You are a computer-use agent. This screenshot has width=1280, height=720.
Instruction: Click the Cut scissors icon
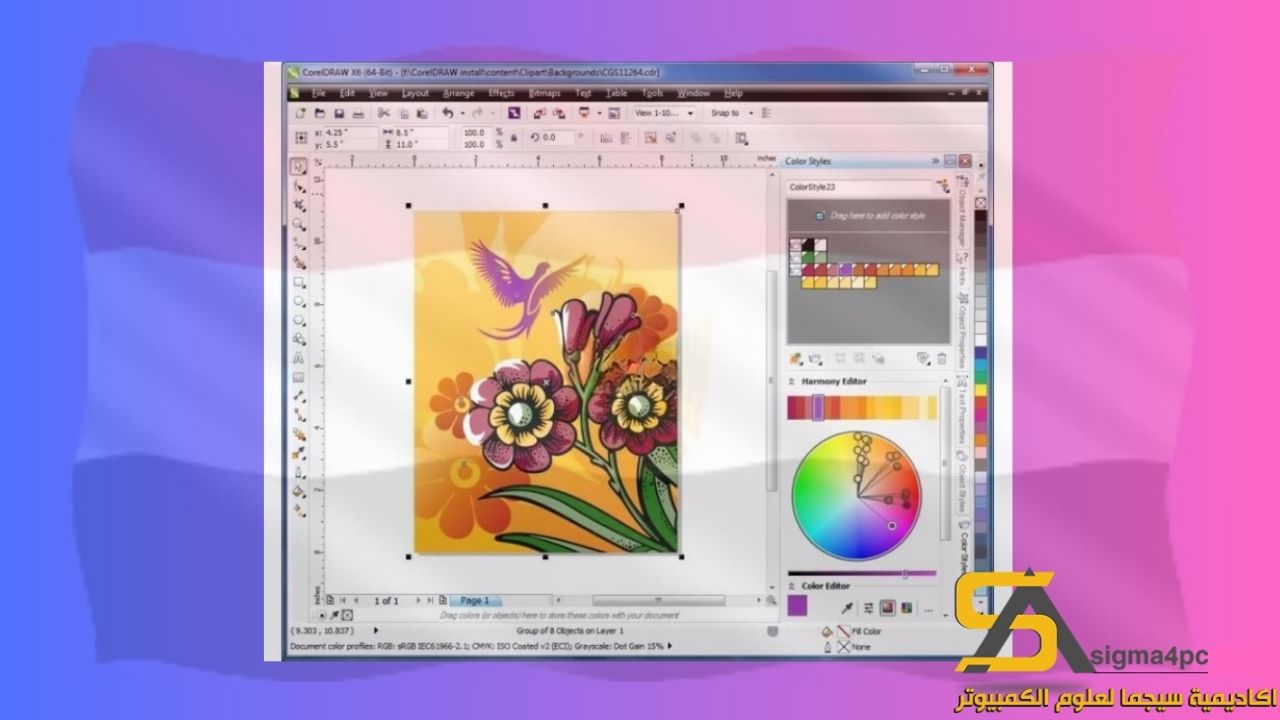click(x=383, y=113)
